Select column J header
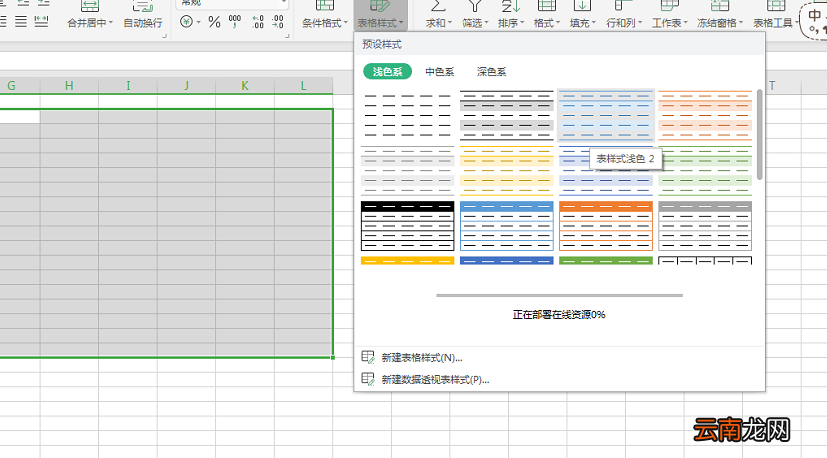The height and width of the screenshot is (458, 827). [186, 85]
